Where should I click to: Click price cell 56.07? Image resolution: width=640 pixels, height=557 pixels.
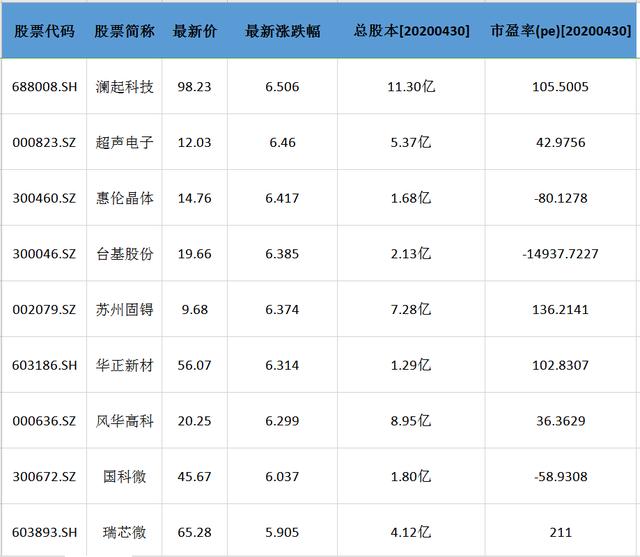tap(195, 365)
